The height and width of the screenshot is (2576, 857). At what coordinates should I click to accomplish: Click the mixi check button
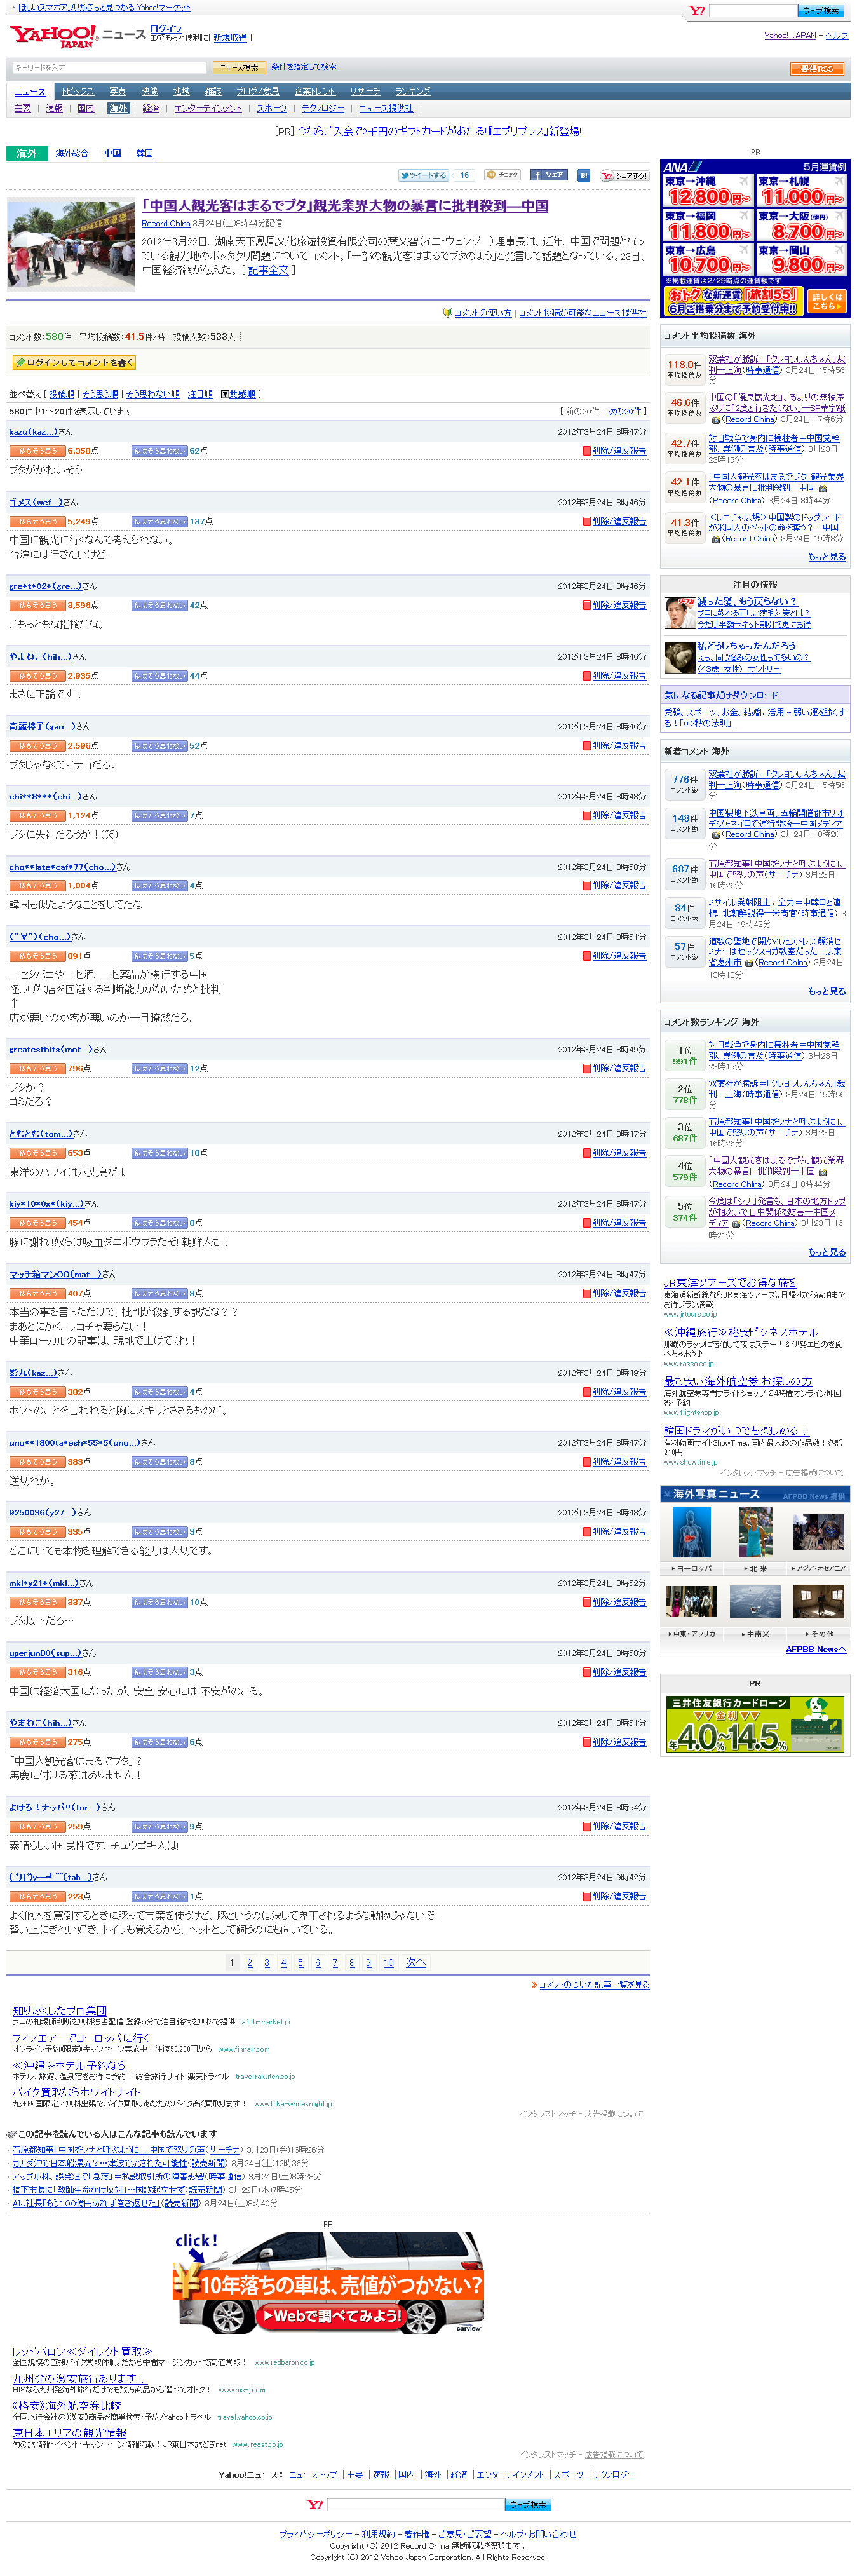[503, 175]
